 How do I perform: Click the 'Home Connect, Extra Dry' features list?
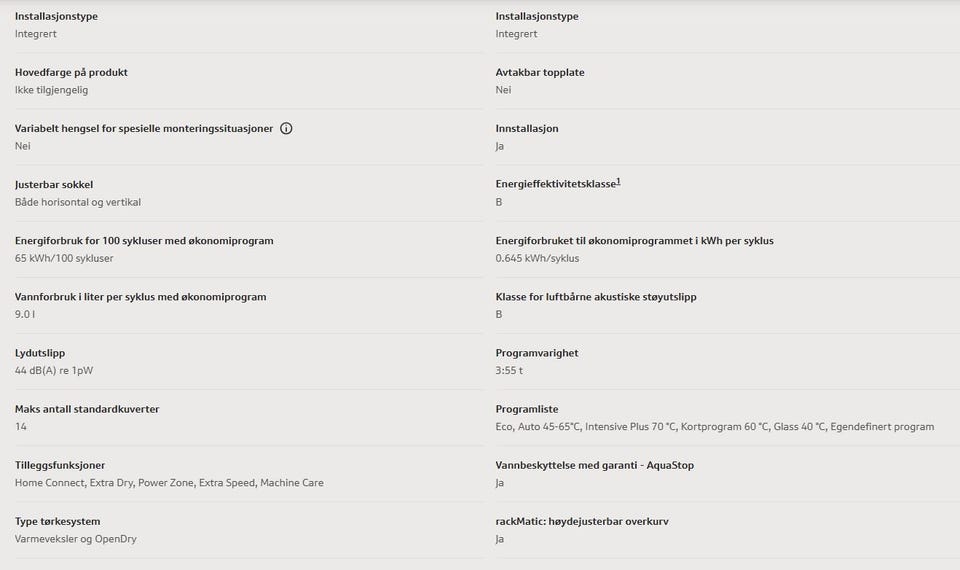tap(169, 483)
